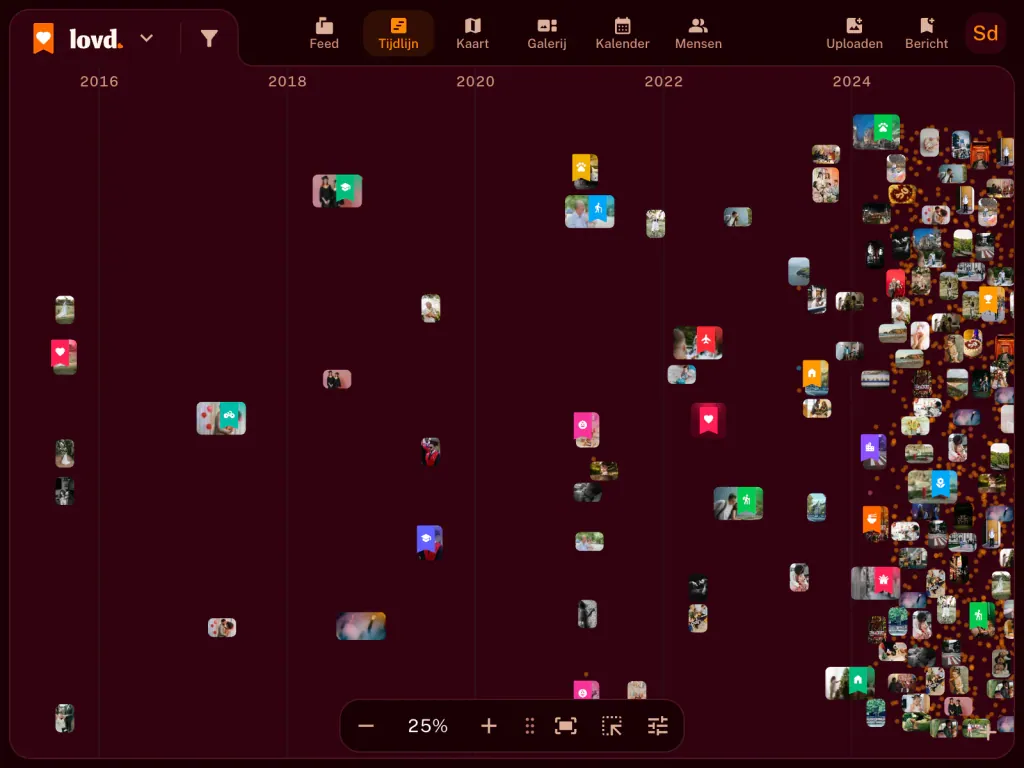Click the 2016 year label

pyautogui.click(x=99, y=82)
